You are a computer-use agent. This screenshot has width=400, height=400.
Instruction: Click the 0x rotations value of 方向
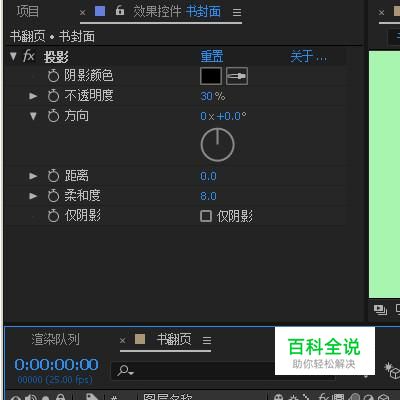click(x=207, y=116)
